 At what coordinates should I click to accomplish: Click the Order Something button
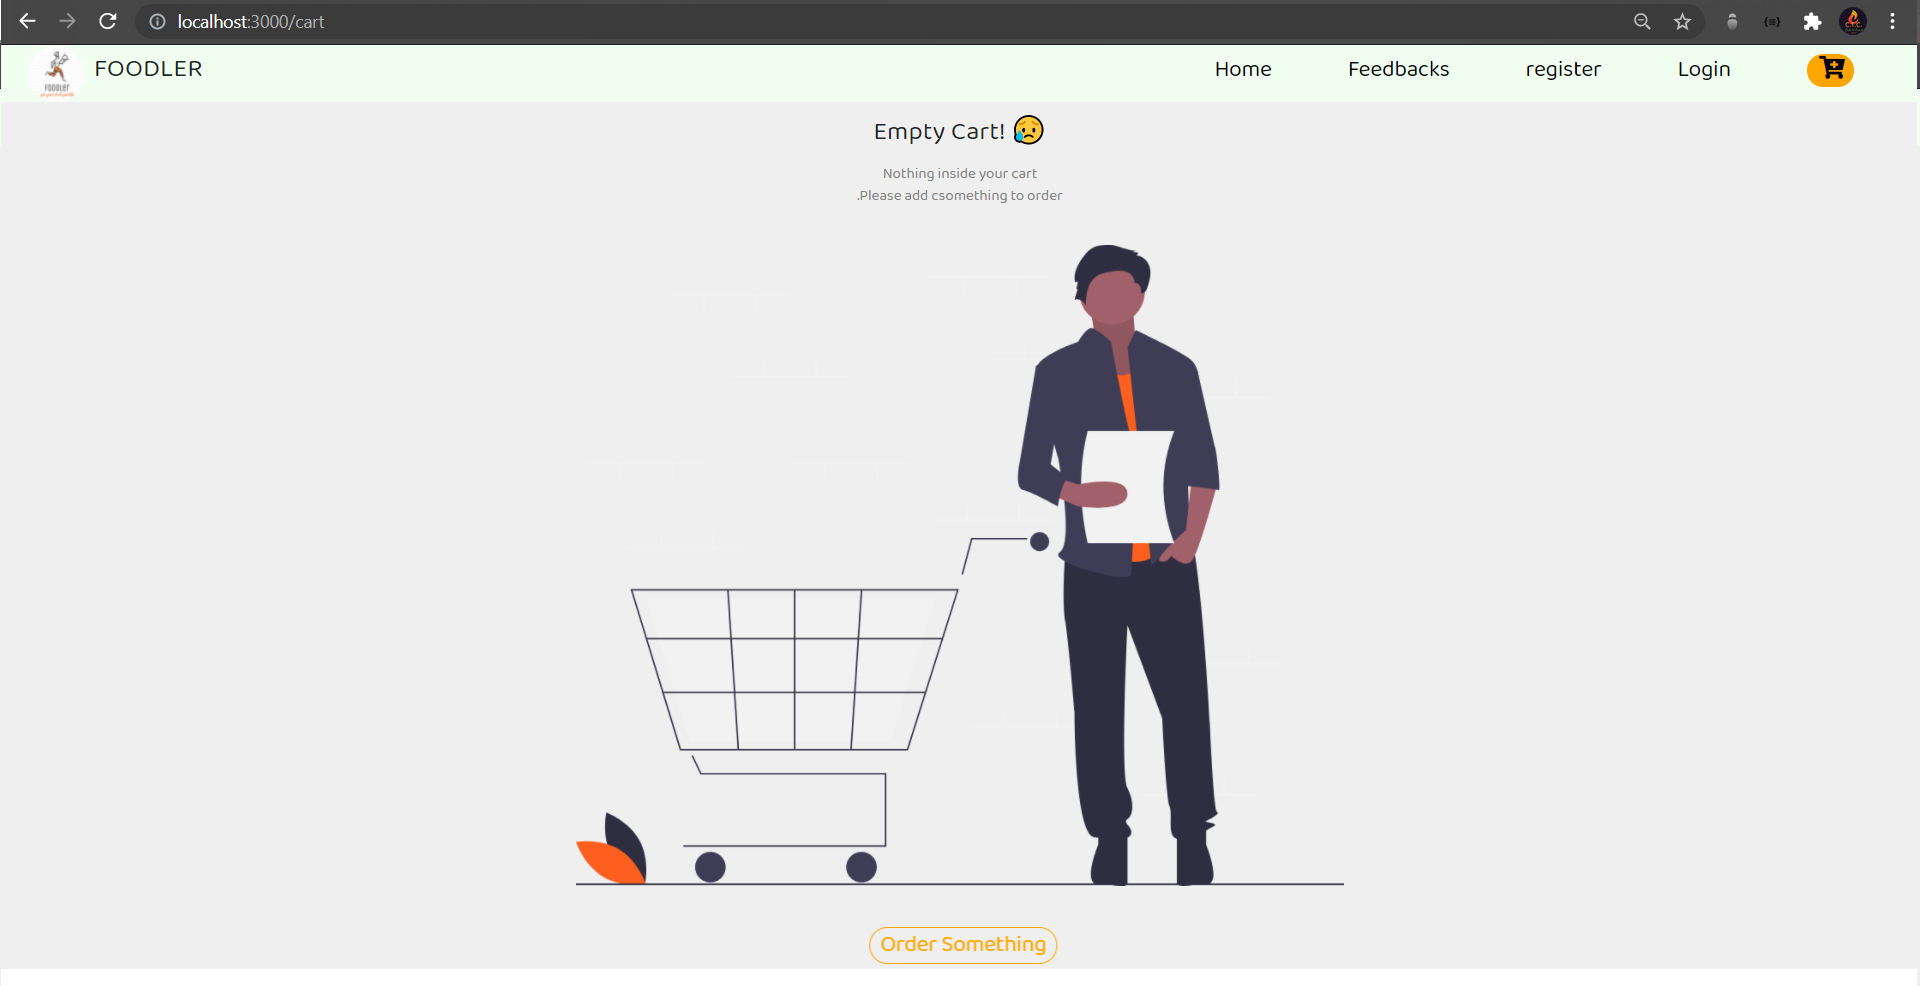pos(962,944)
